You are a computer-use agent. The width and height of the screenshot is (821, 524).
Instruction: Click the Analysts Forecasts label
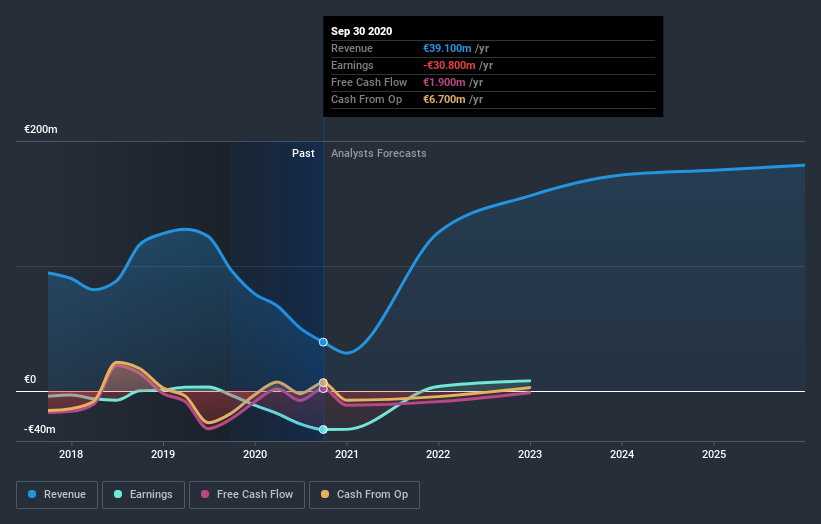[x=379, y=153]
